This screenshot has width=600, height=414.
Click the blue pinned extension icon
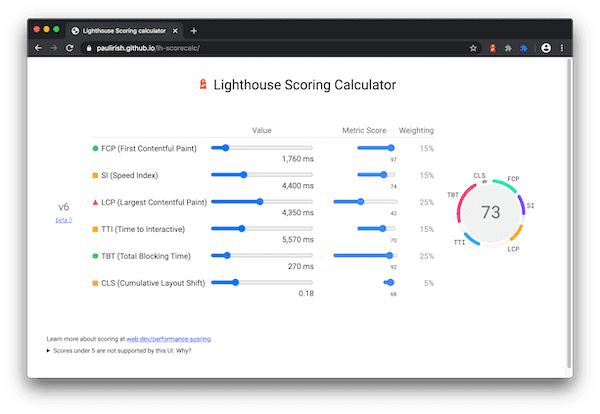tap(526, 47)
